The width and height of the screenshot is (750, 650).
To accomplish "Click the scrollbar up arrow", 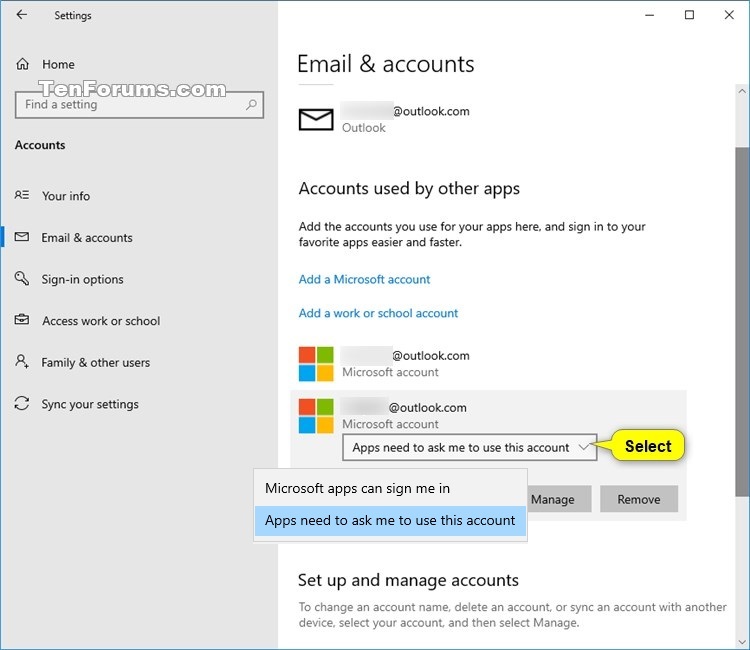I will pos(742,90).
